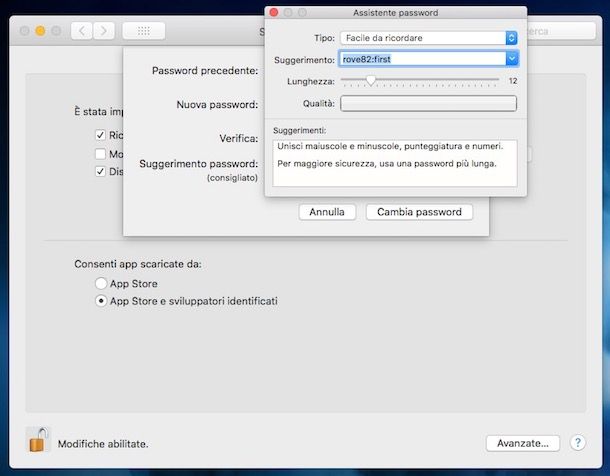
Task: Click the 'Verifica:' label
Action: 239,138
